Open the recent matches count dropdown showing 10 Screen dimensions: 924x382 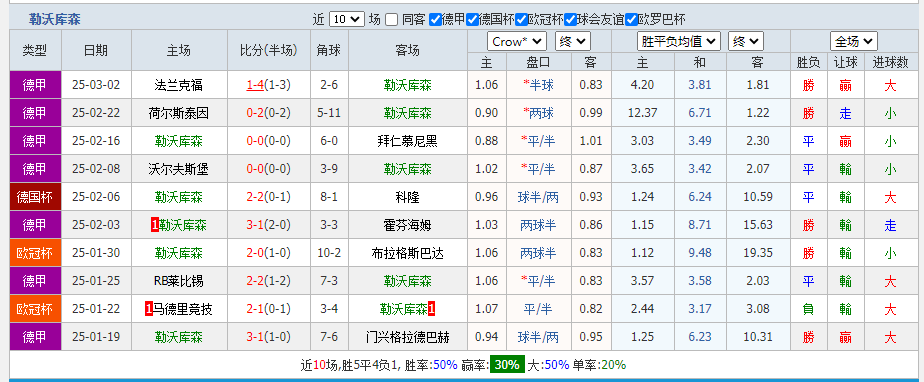pos(347,19)
